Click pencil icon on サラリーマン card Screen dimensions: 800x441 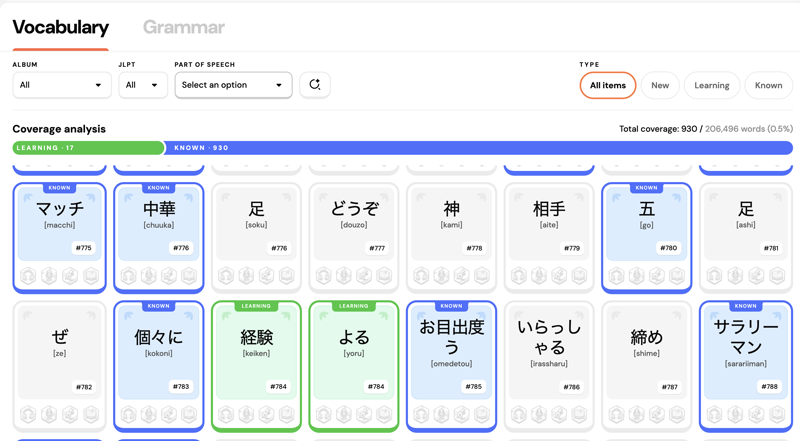tap(756, 414)
